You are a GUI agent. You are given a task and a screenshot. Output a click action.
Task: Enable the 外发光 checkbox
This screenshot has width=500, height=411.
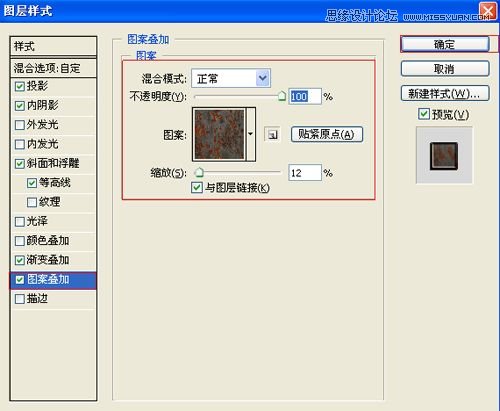click(20, 125)
